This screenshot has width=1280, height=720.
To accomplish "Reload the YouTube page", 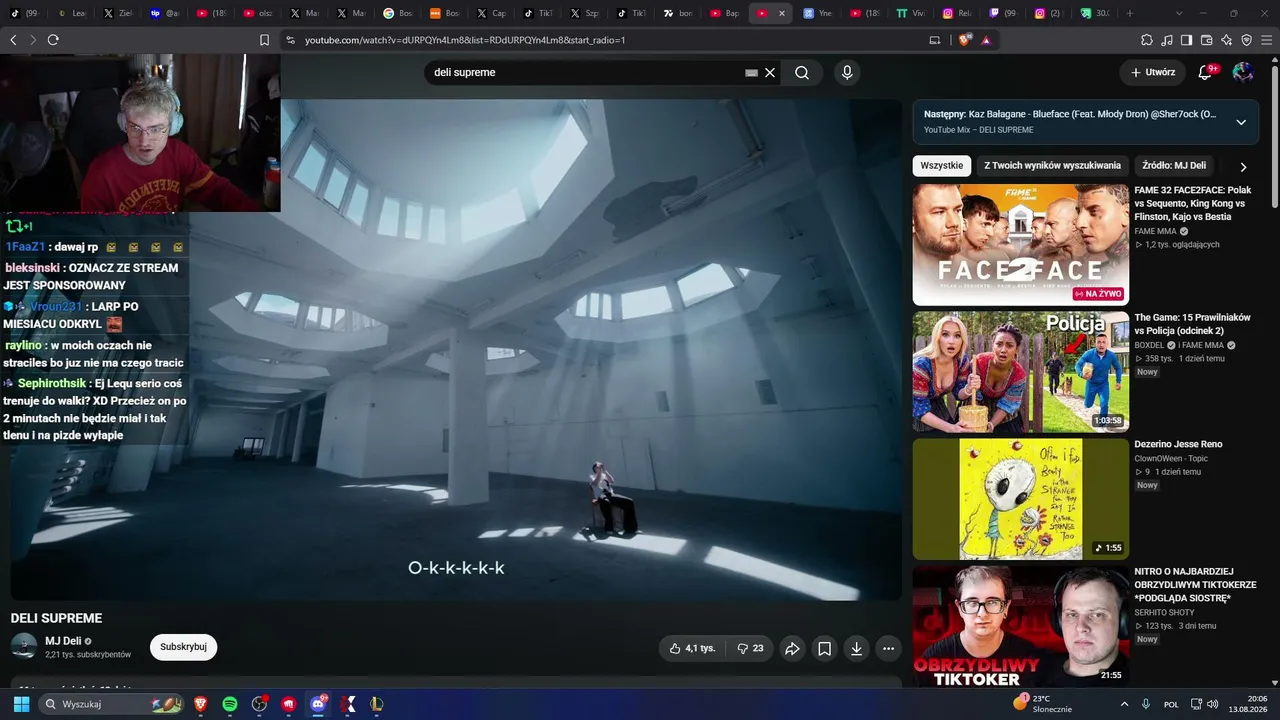I will click(x=53, y=40).
